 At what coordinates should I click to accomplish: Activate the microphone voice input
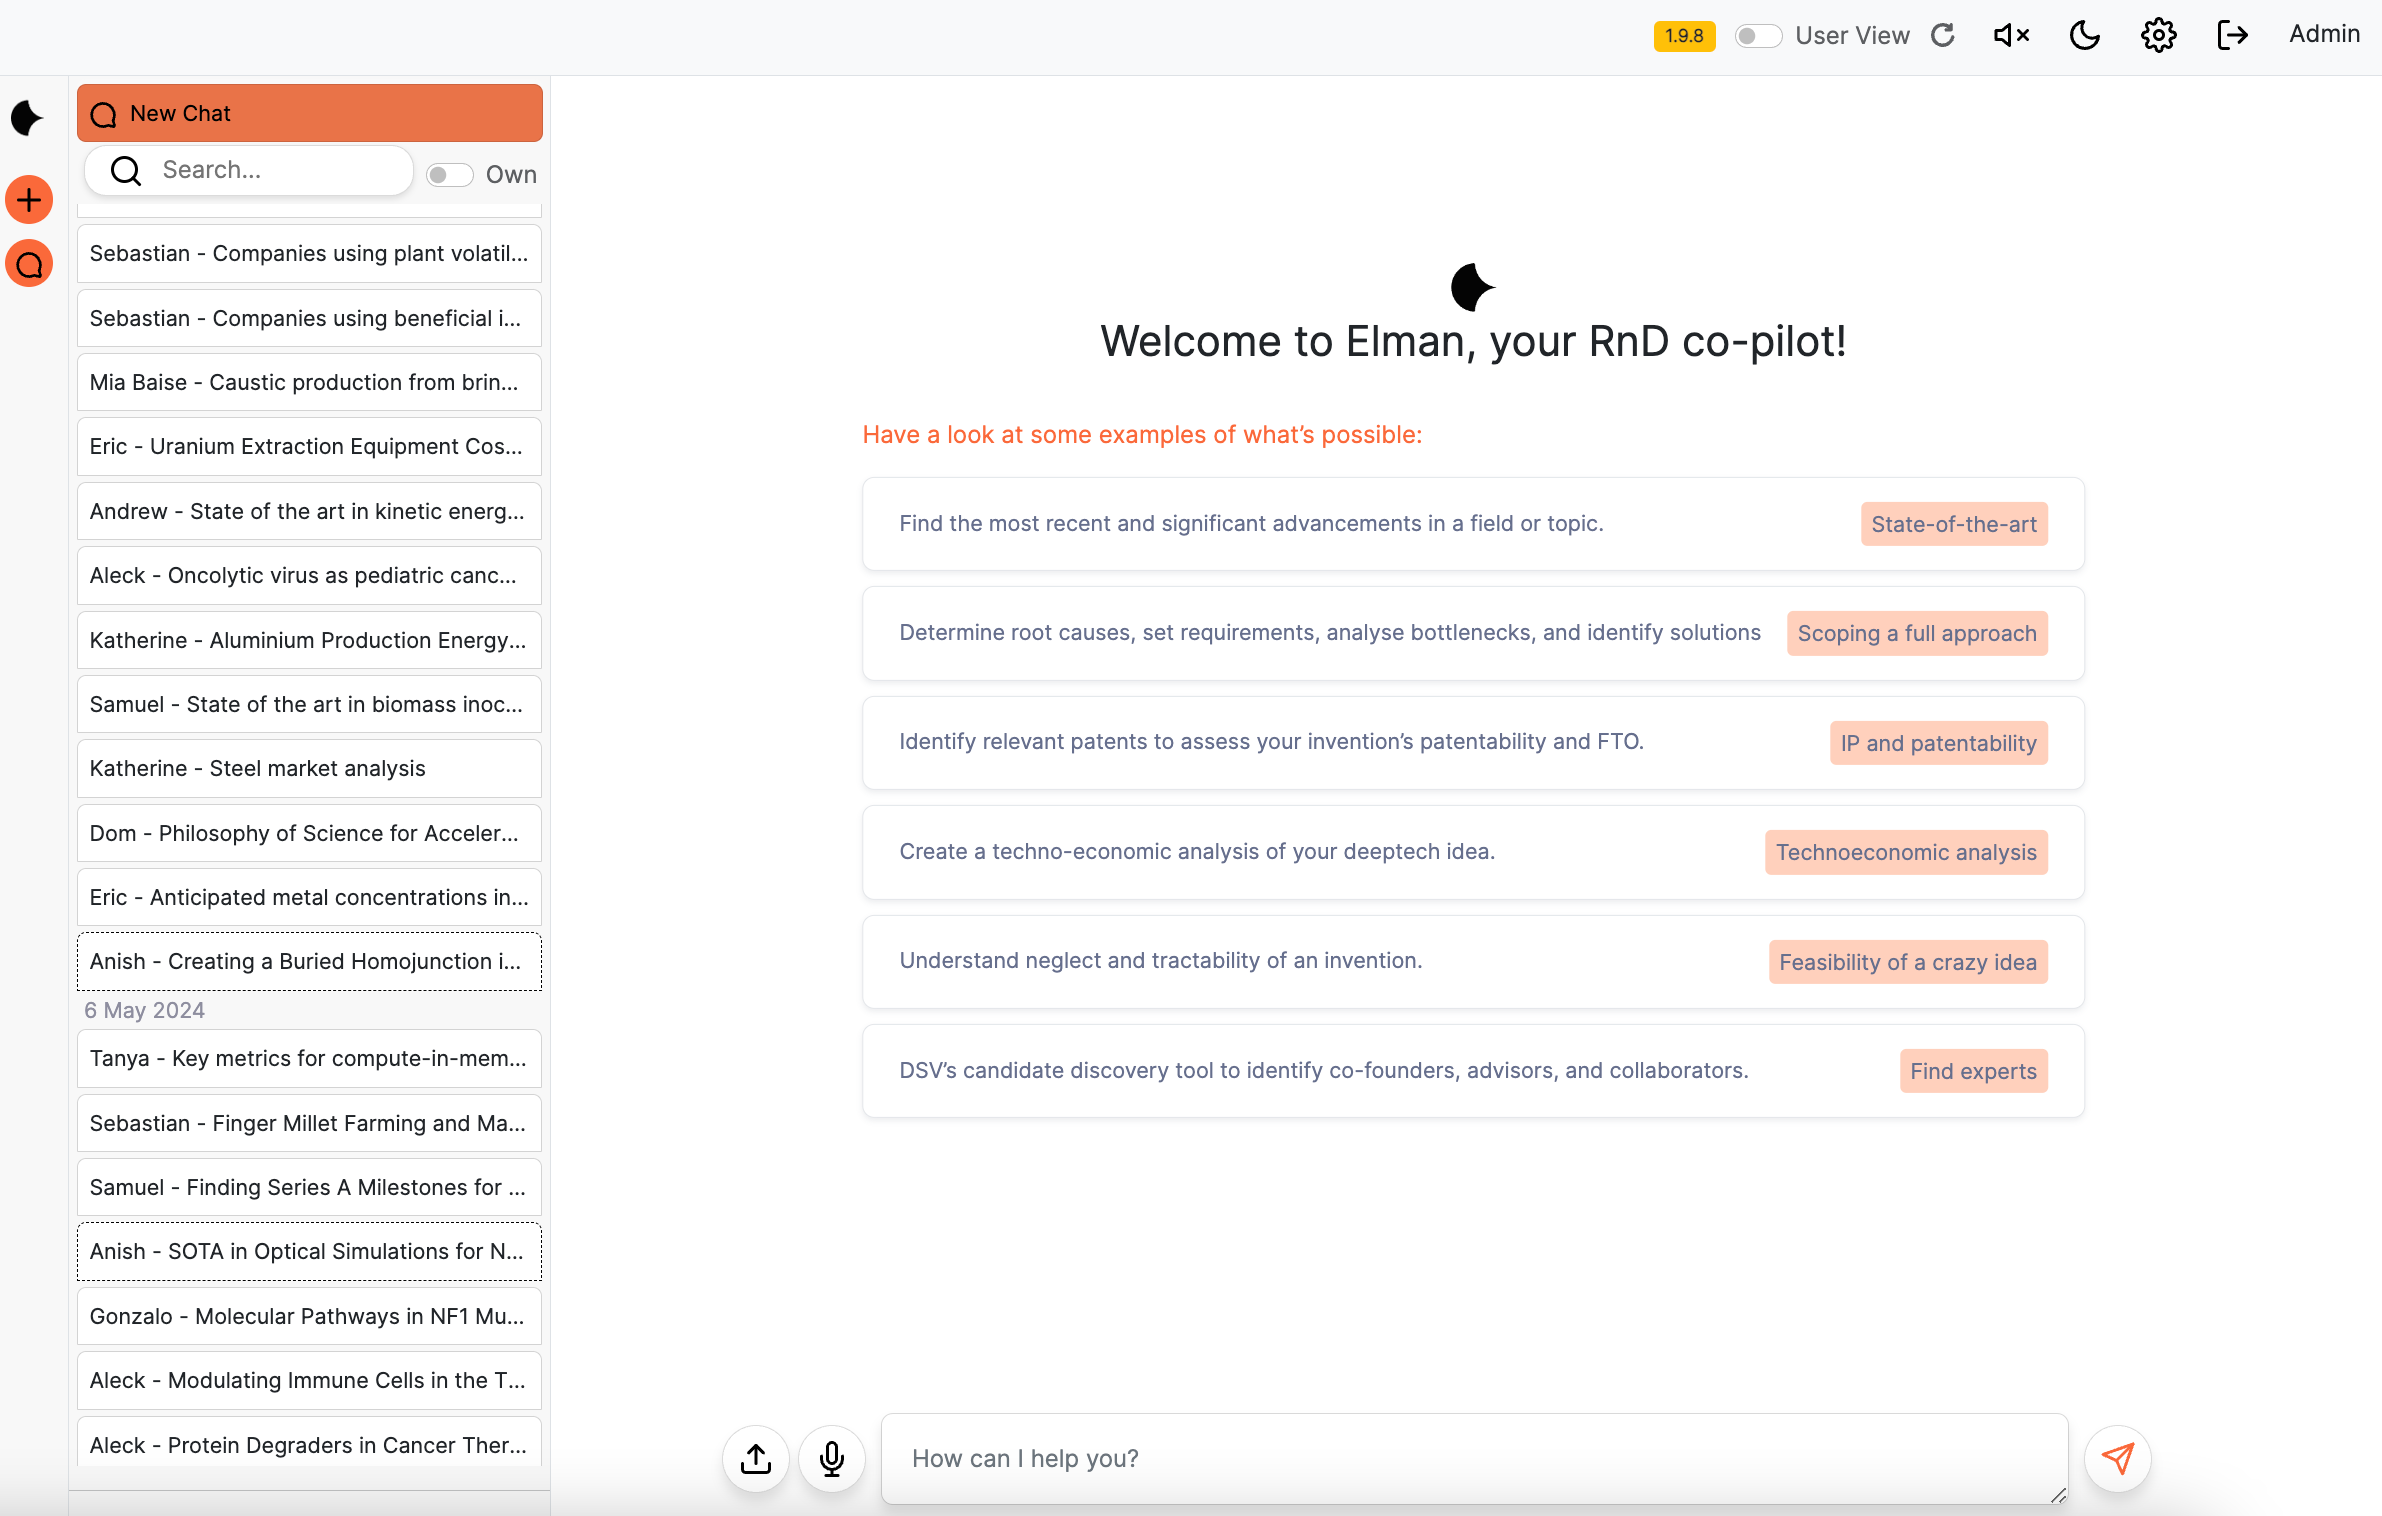click(832, 1459)
